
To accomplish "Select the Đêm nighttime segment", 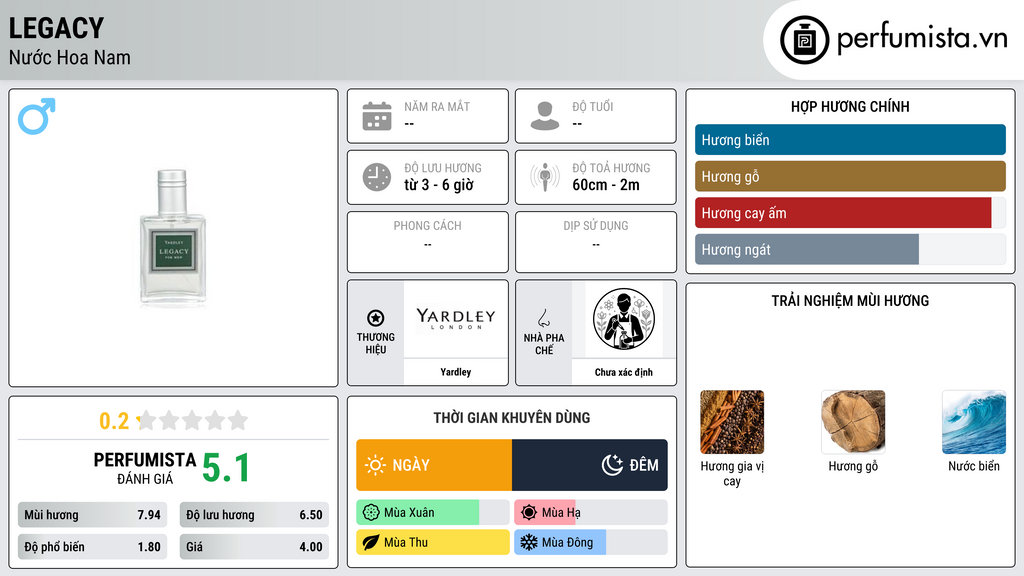I will pos(590,465).
